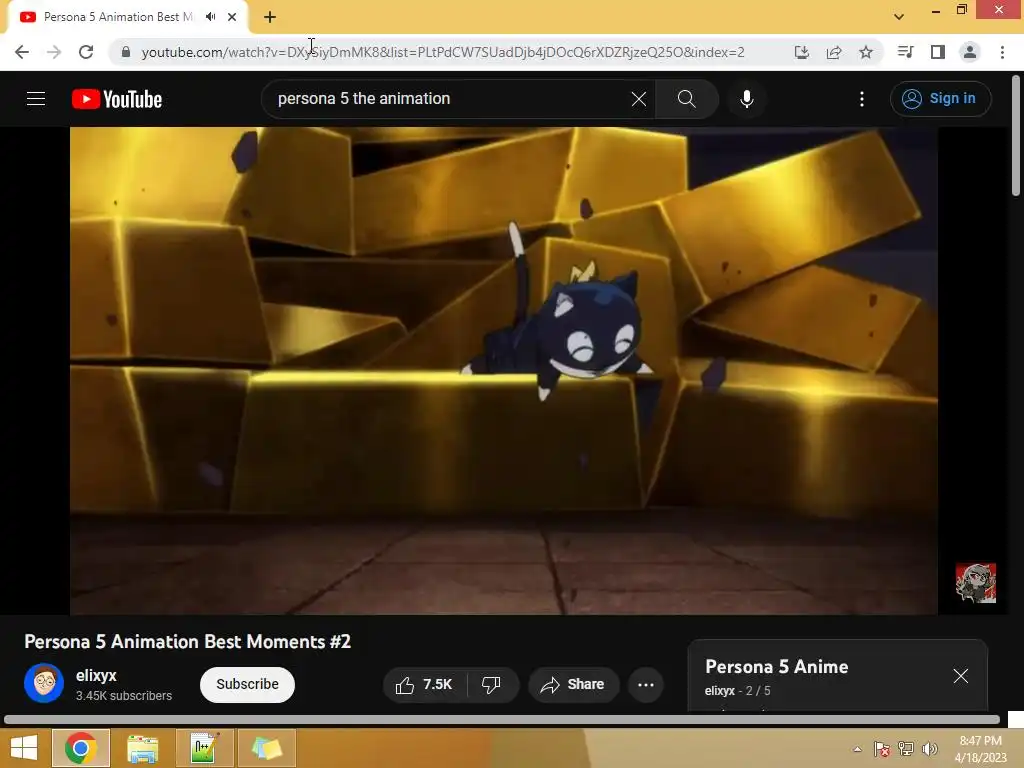Show hidden tray icons arrow
Screen dimensions: 1024x768
pyautogui.click(x=857, y=749)
